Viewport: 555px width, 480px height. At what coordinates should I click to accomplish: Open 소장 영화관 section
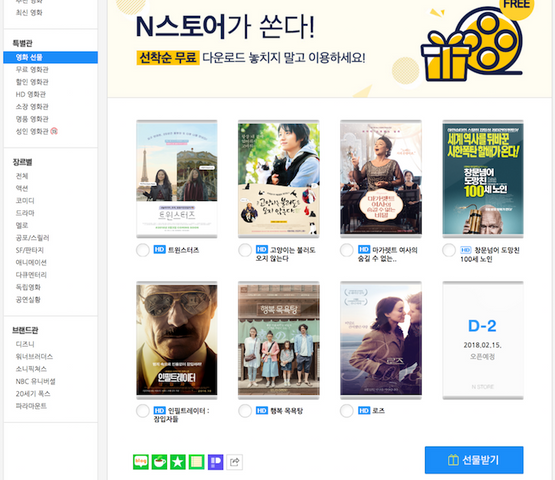(32, 107)
